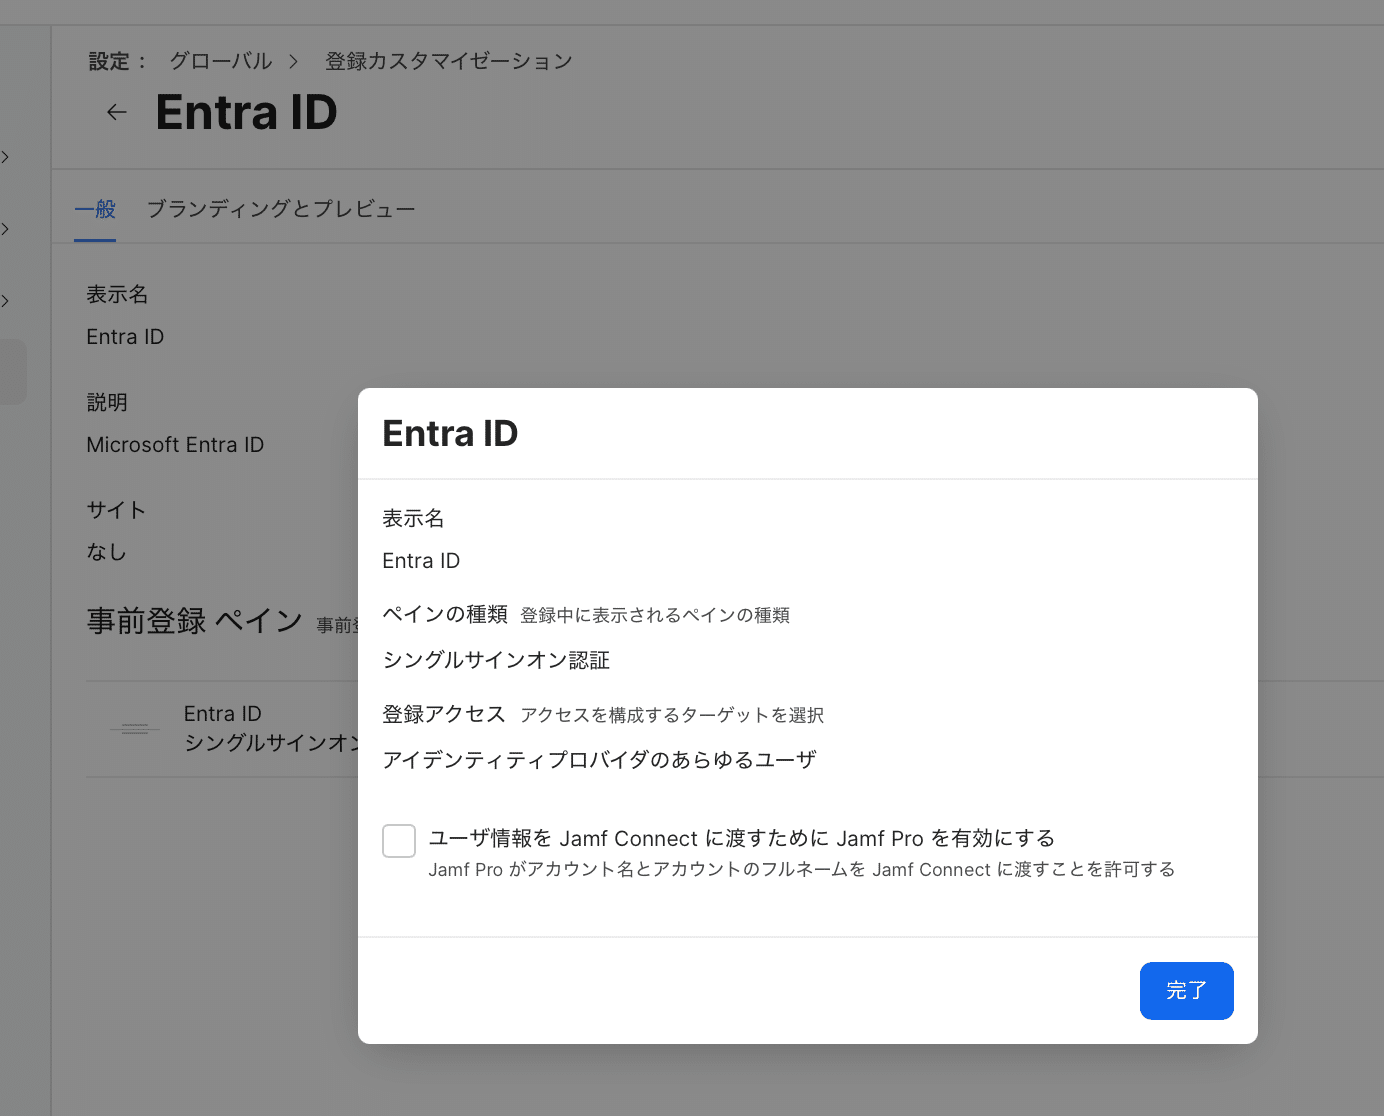Click the breadcrumb chevron after グローバル
Viewport: 1384px width, 1116px height.
tap(293, 62)
